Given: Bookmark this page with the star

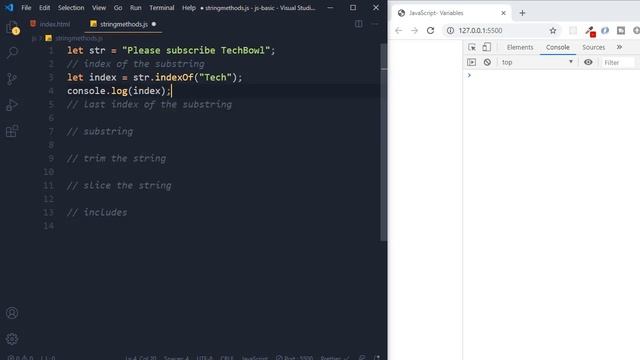Looking at the screenshot, I should pos(553,31).
